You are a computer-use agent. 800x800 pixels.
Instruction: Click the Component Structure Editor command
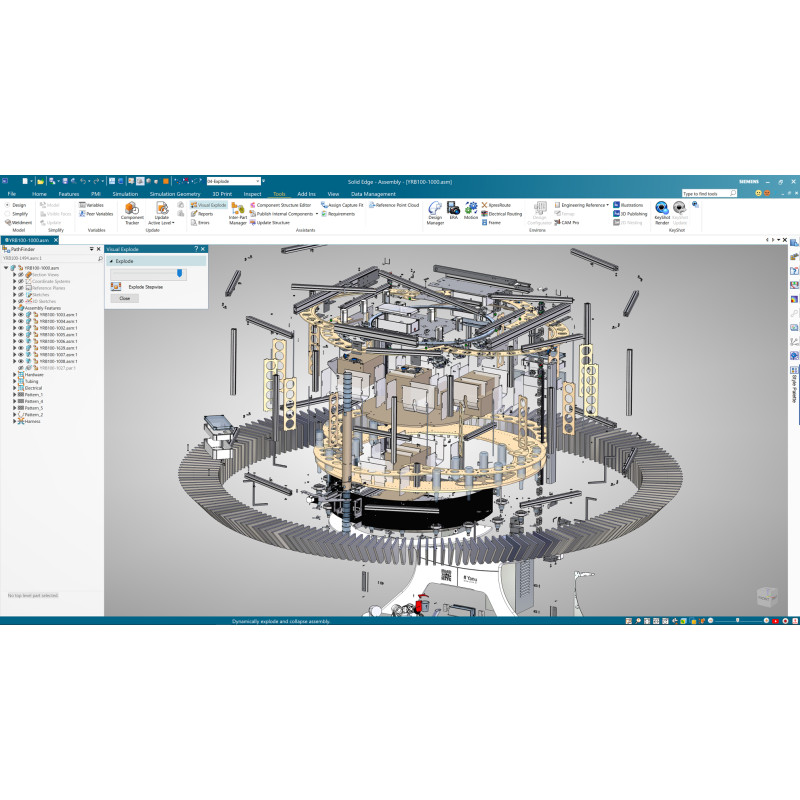pyautogui.click(x=283, y=204)
